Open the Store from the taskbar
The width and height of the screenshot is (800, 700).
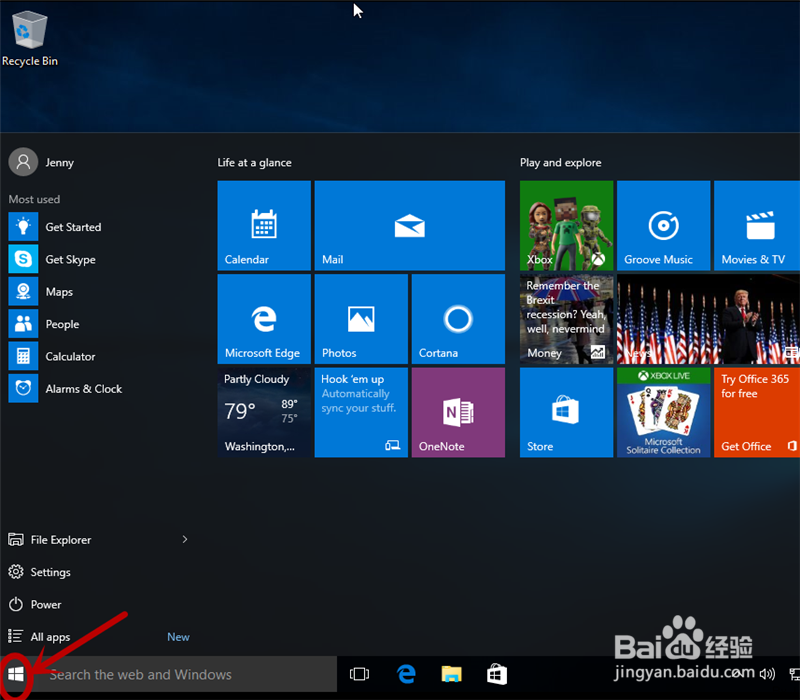tap(497, 674)
